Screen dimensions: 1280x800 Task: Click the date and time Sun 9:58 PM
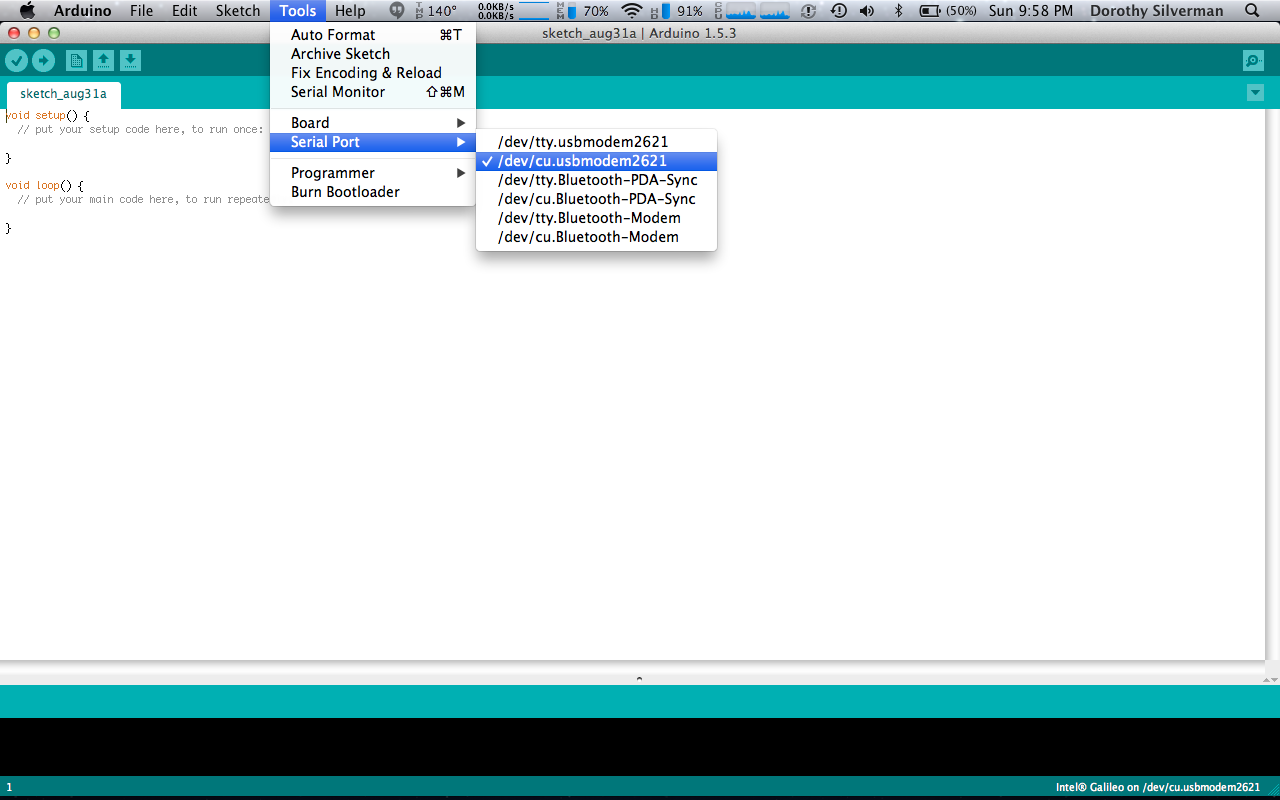coord(1030,11)
